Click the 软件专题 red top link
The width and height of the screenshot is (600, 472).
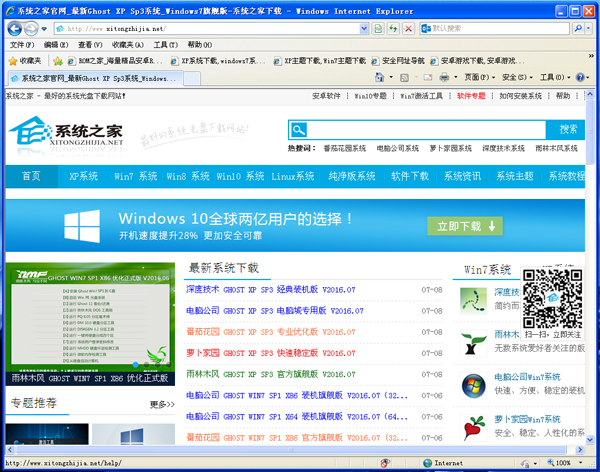click(471, 96)
